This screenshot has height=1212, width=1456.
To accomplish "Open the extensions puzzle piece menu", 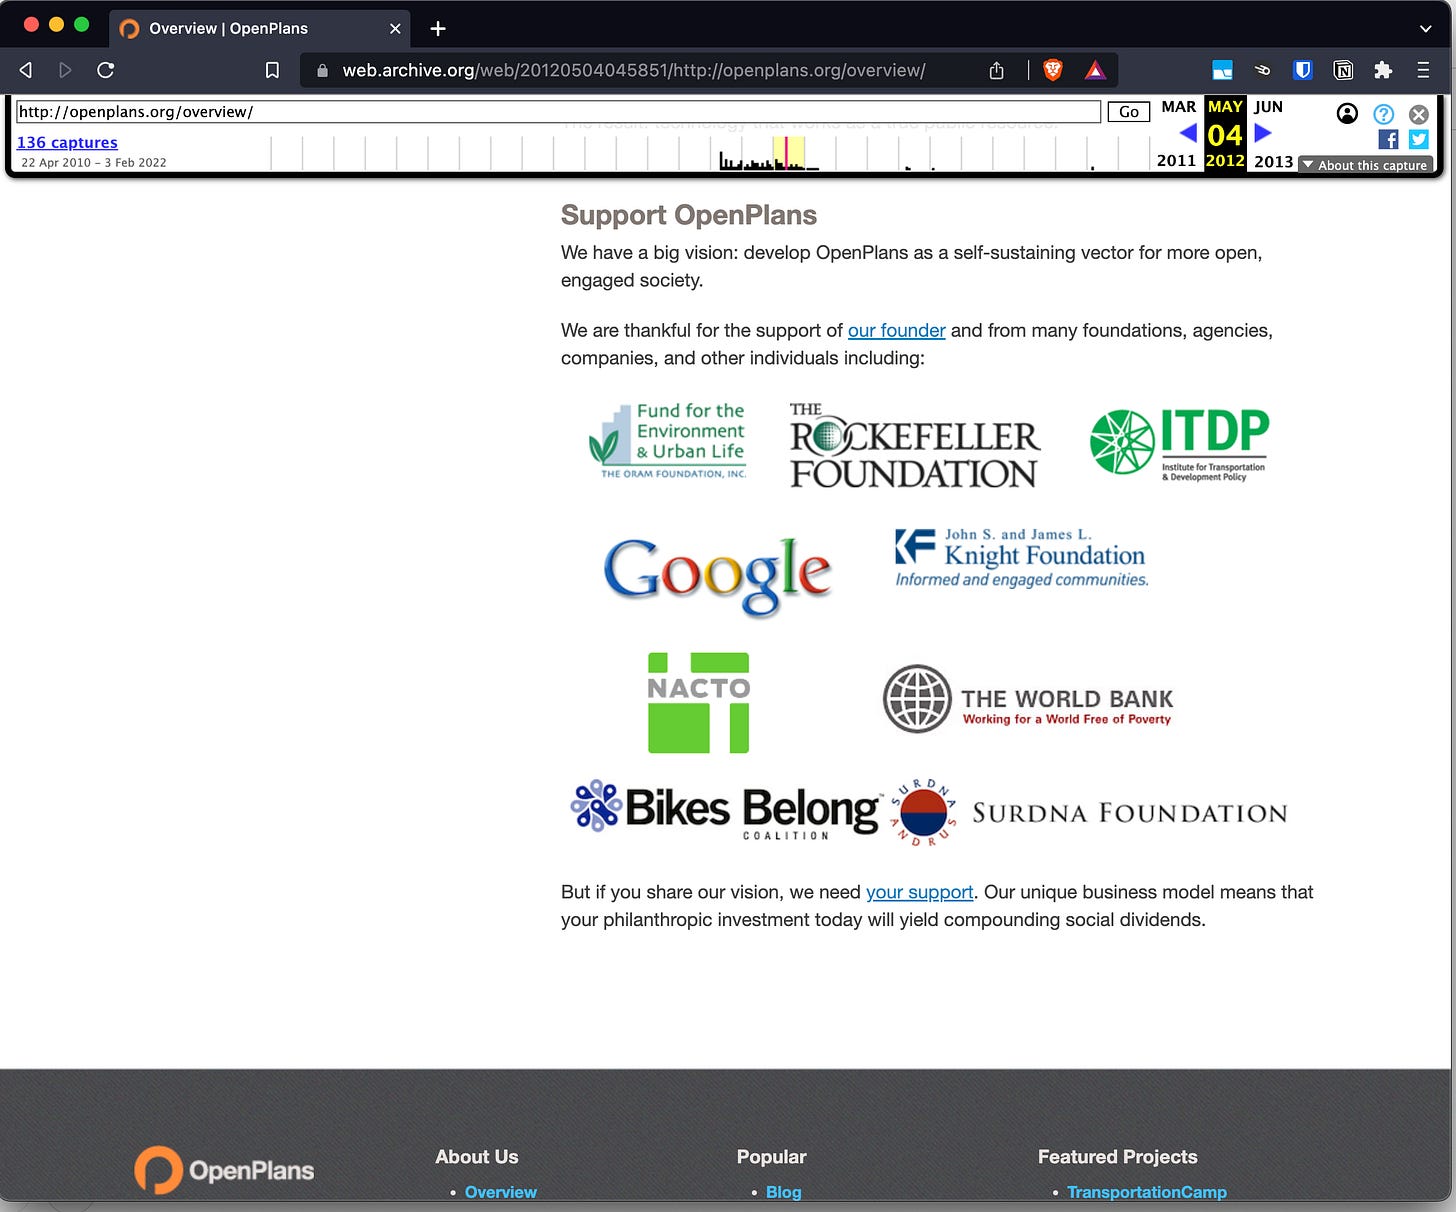I will [1383, 70].
